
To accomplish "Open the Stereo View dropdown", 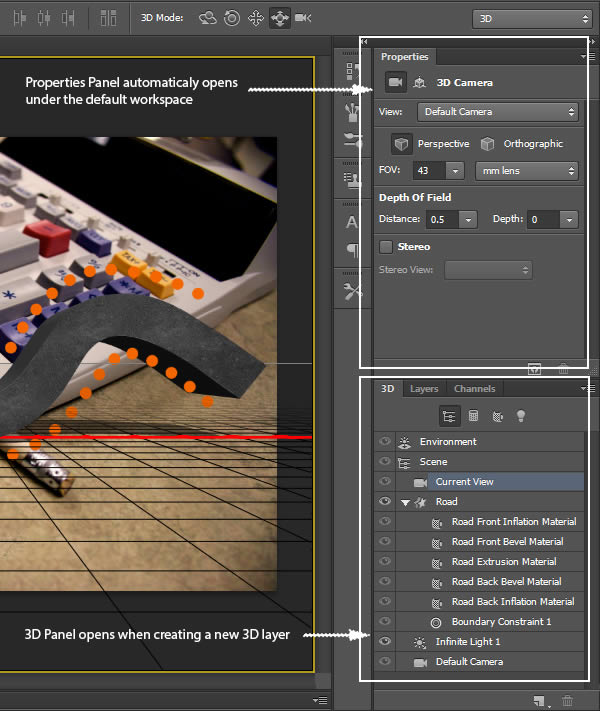I will coord(488,270).
